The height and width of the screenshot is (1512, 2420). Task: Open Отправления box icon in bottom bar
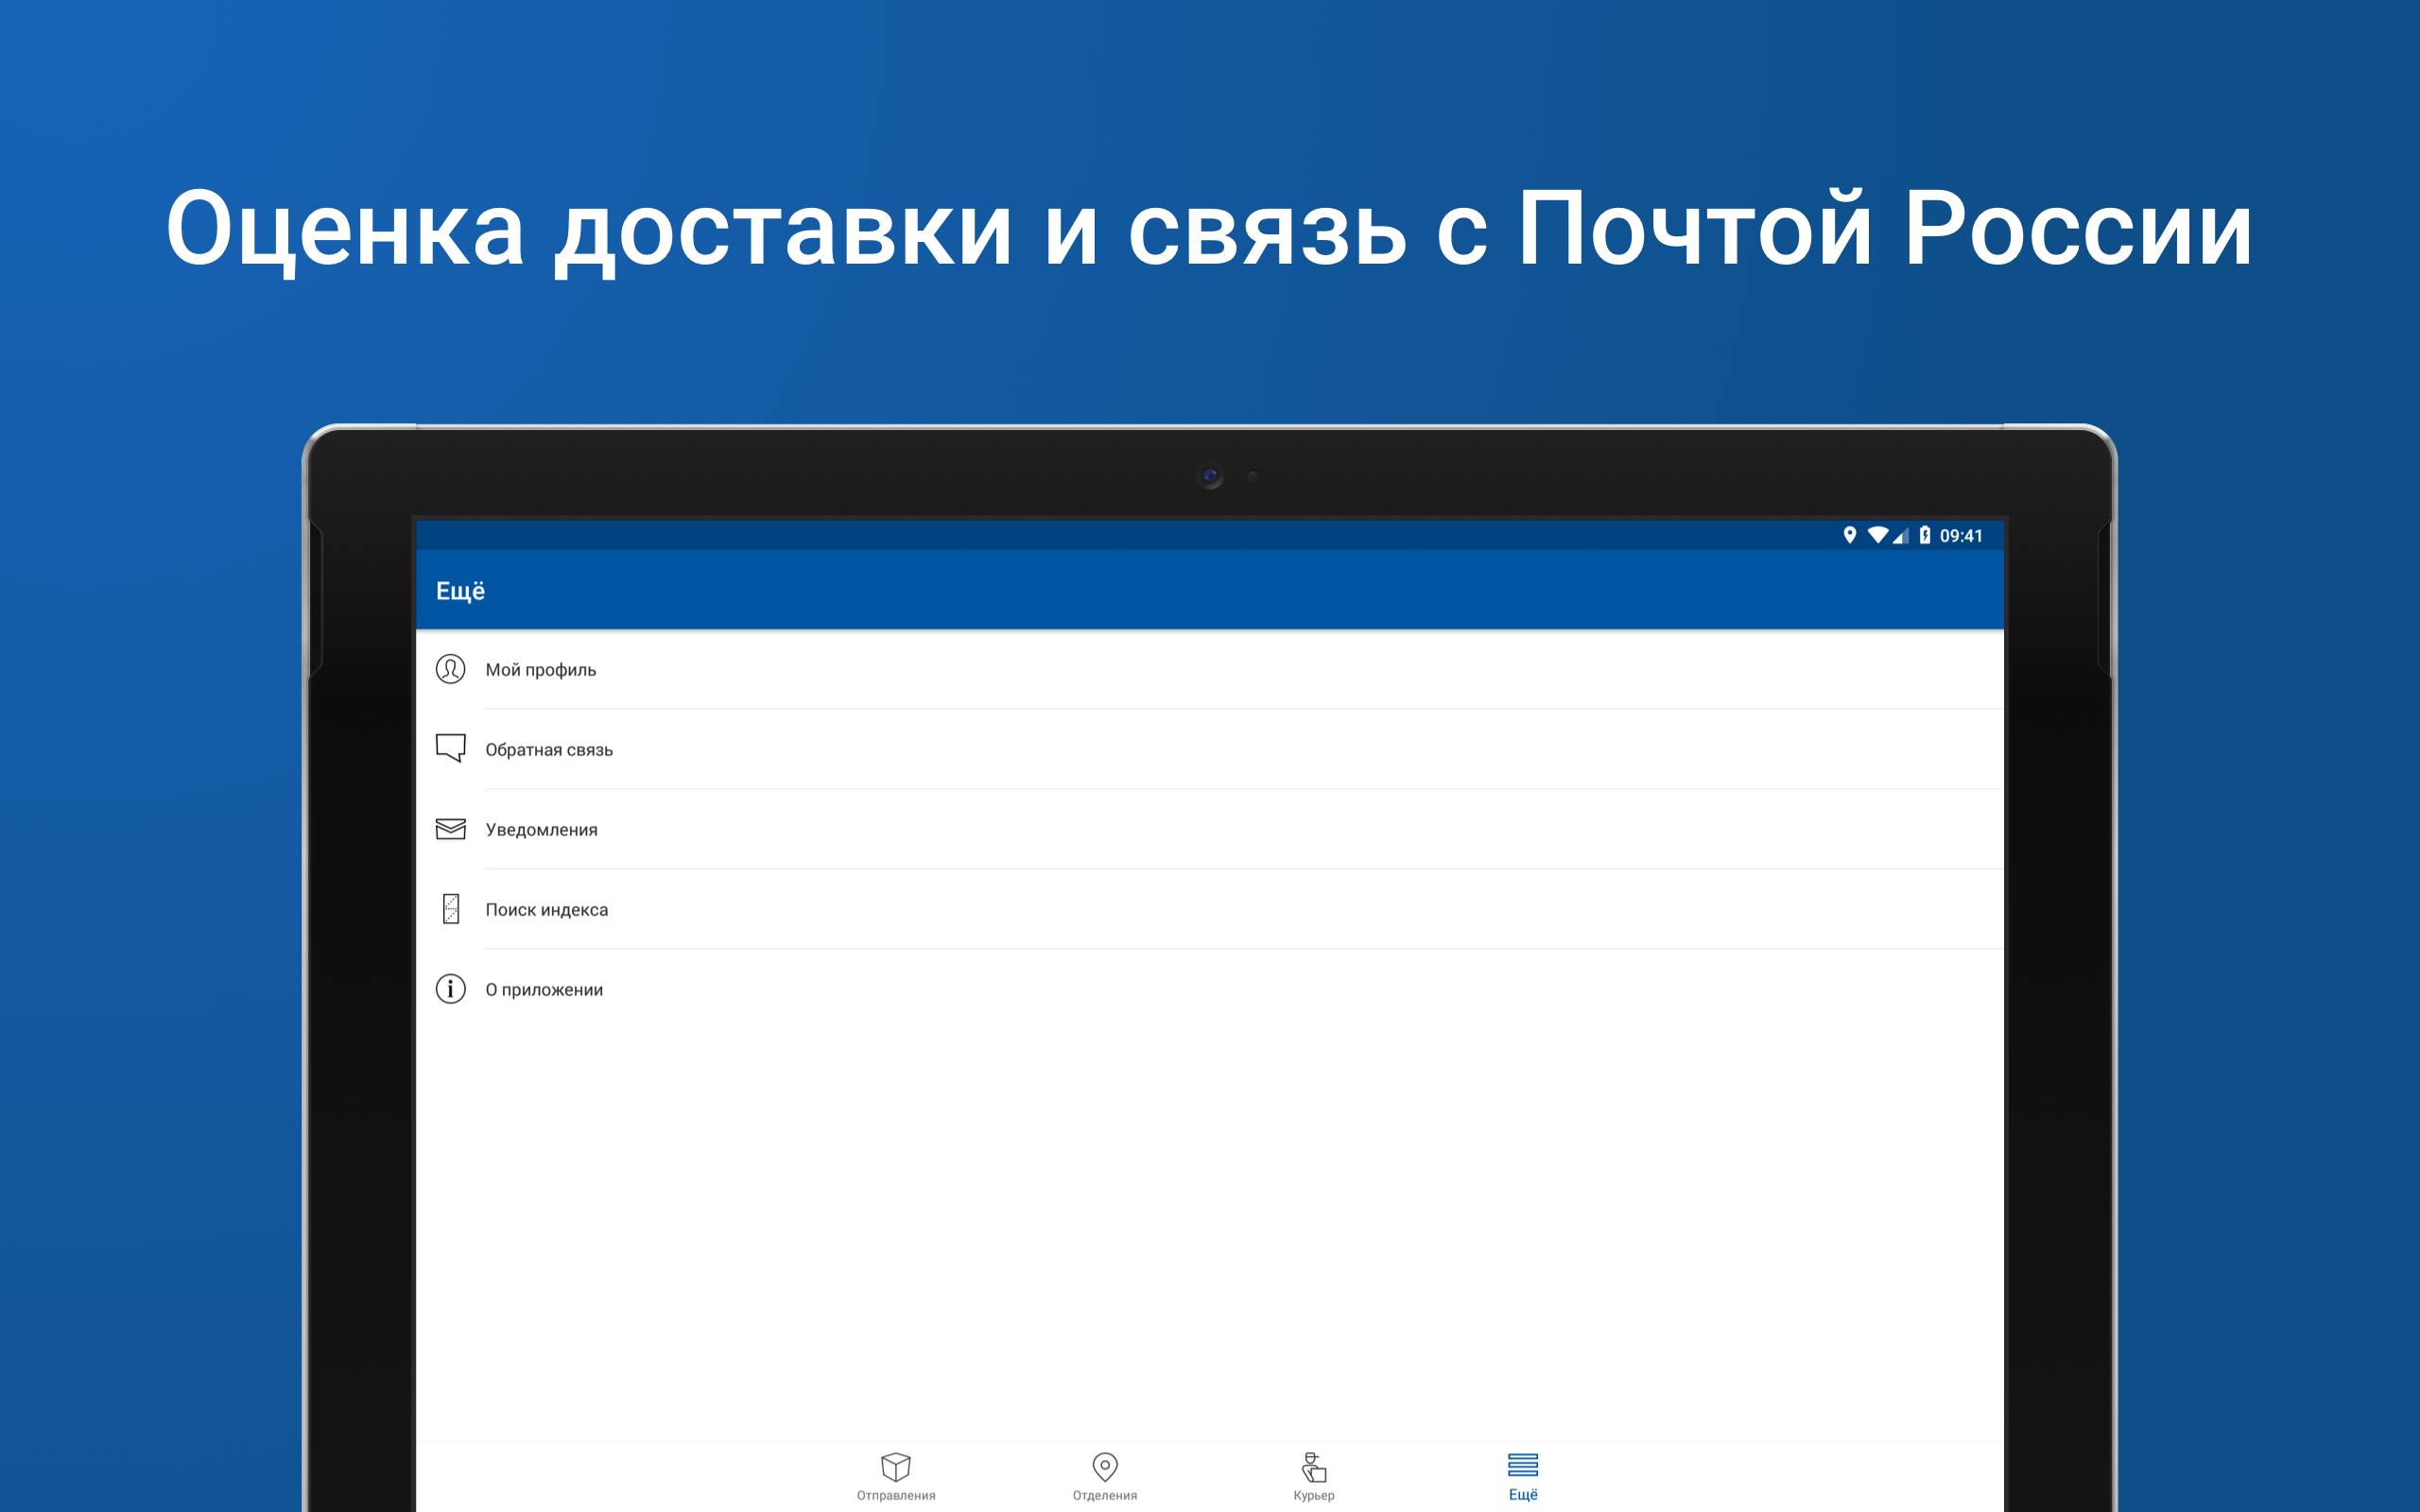896,1467
